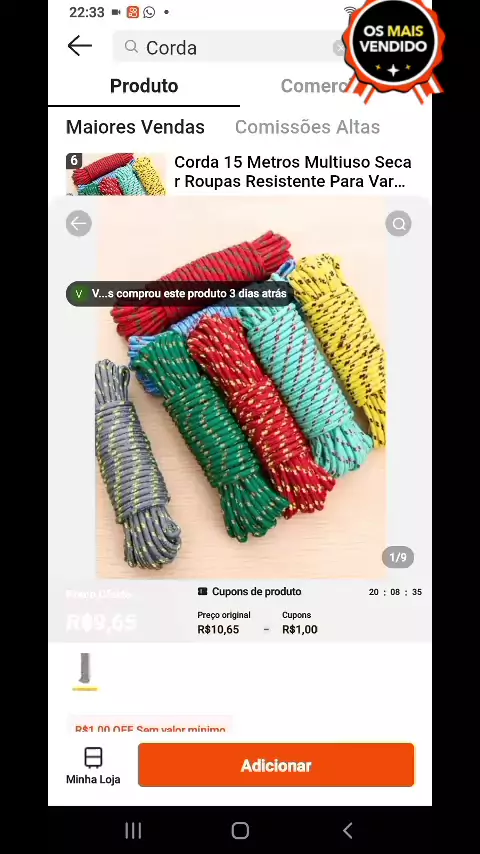Select the Comissões Altas filter

307,127
